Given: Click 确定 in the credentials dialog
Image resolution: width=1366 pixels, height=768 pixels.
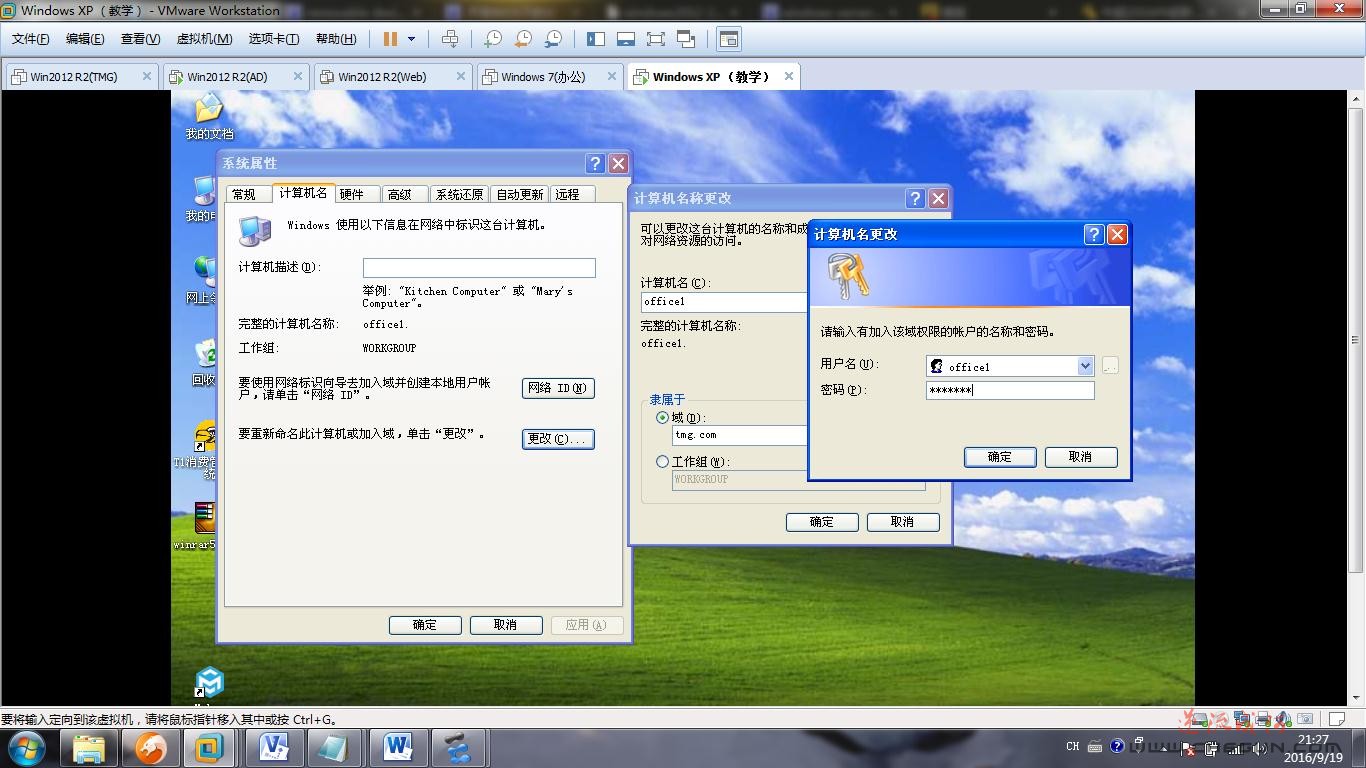Looking at the screenshot, I should 1000,457.
